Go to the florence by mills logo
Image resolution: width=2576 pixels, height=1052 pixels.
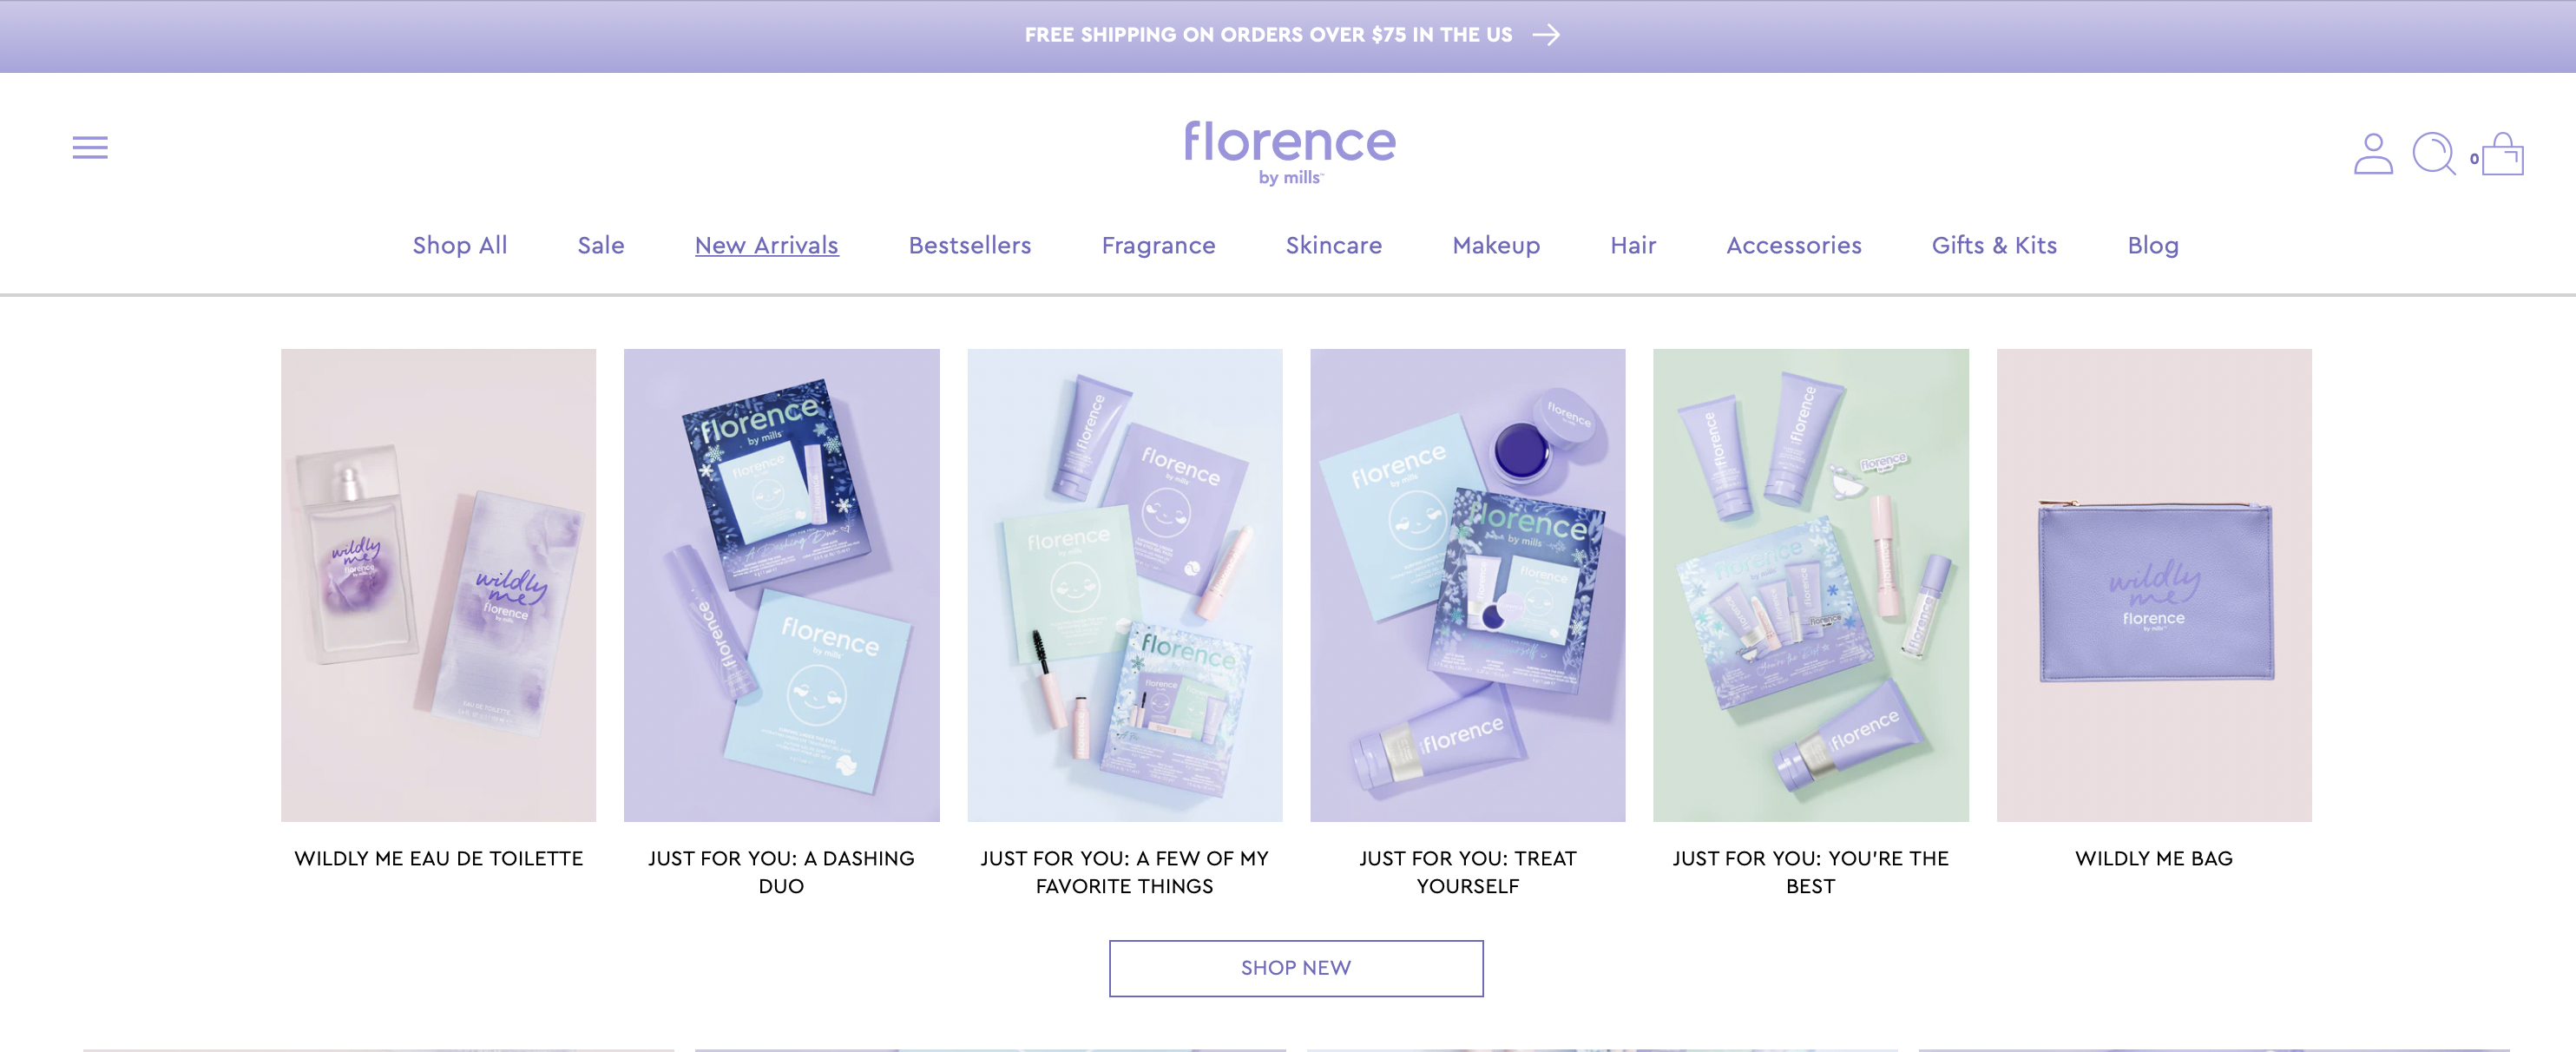1290,153
